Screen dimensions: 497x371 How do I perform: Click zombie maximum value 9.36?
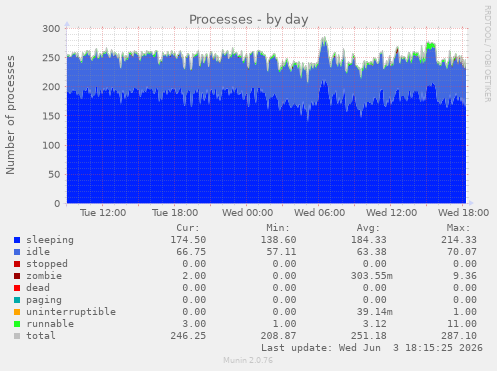click(x=465, y=276)
